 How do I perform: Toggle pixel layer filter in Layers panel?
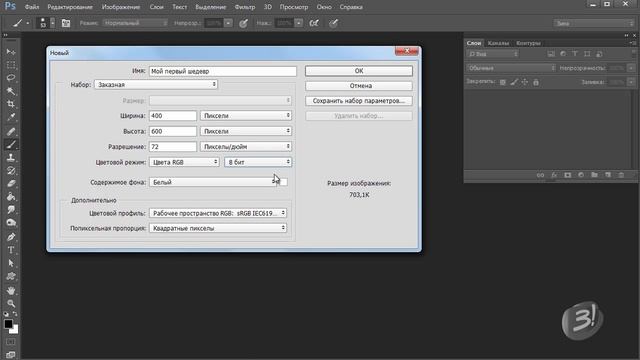click(551, 54)
